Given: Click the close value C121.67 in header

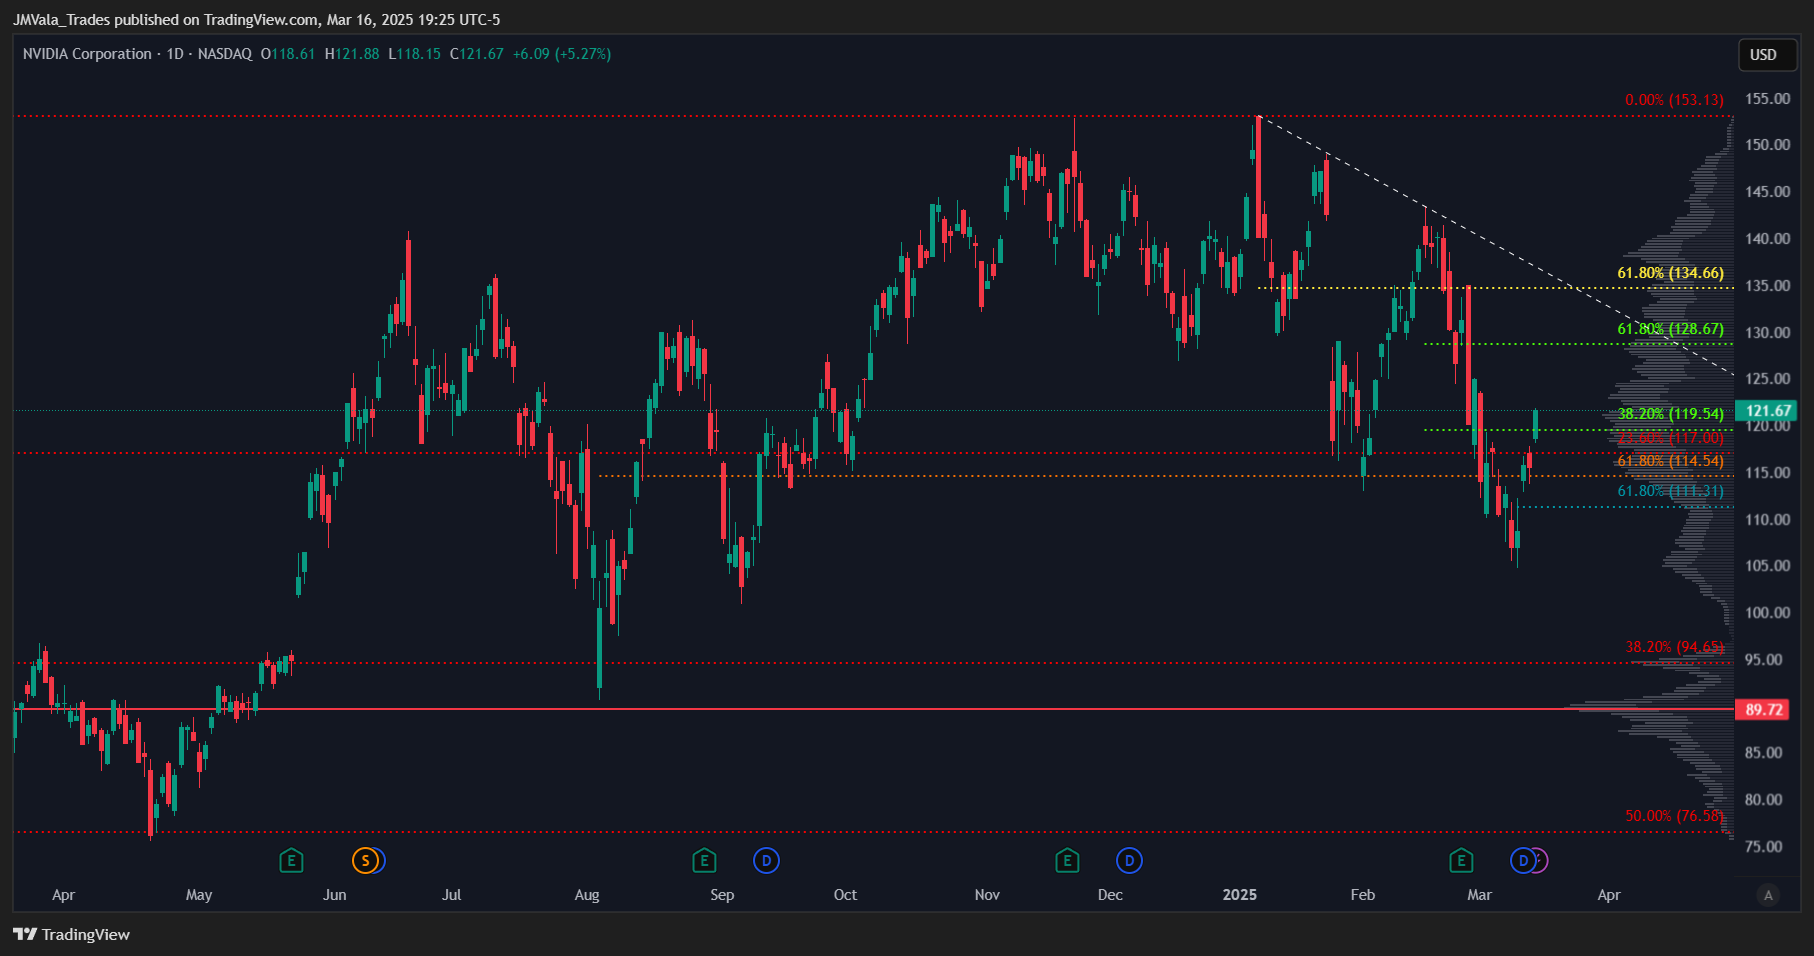Looking at the screenshot, I should (x=476, y=54).
